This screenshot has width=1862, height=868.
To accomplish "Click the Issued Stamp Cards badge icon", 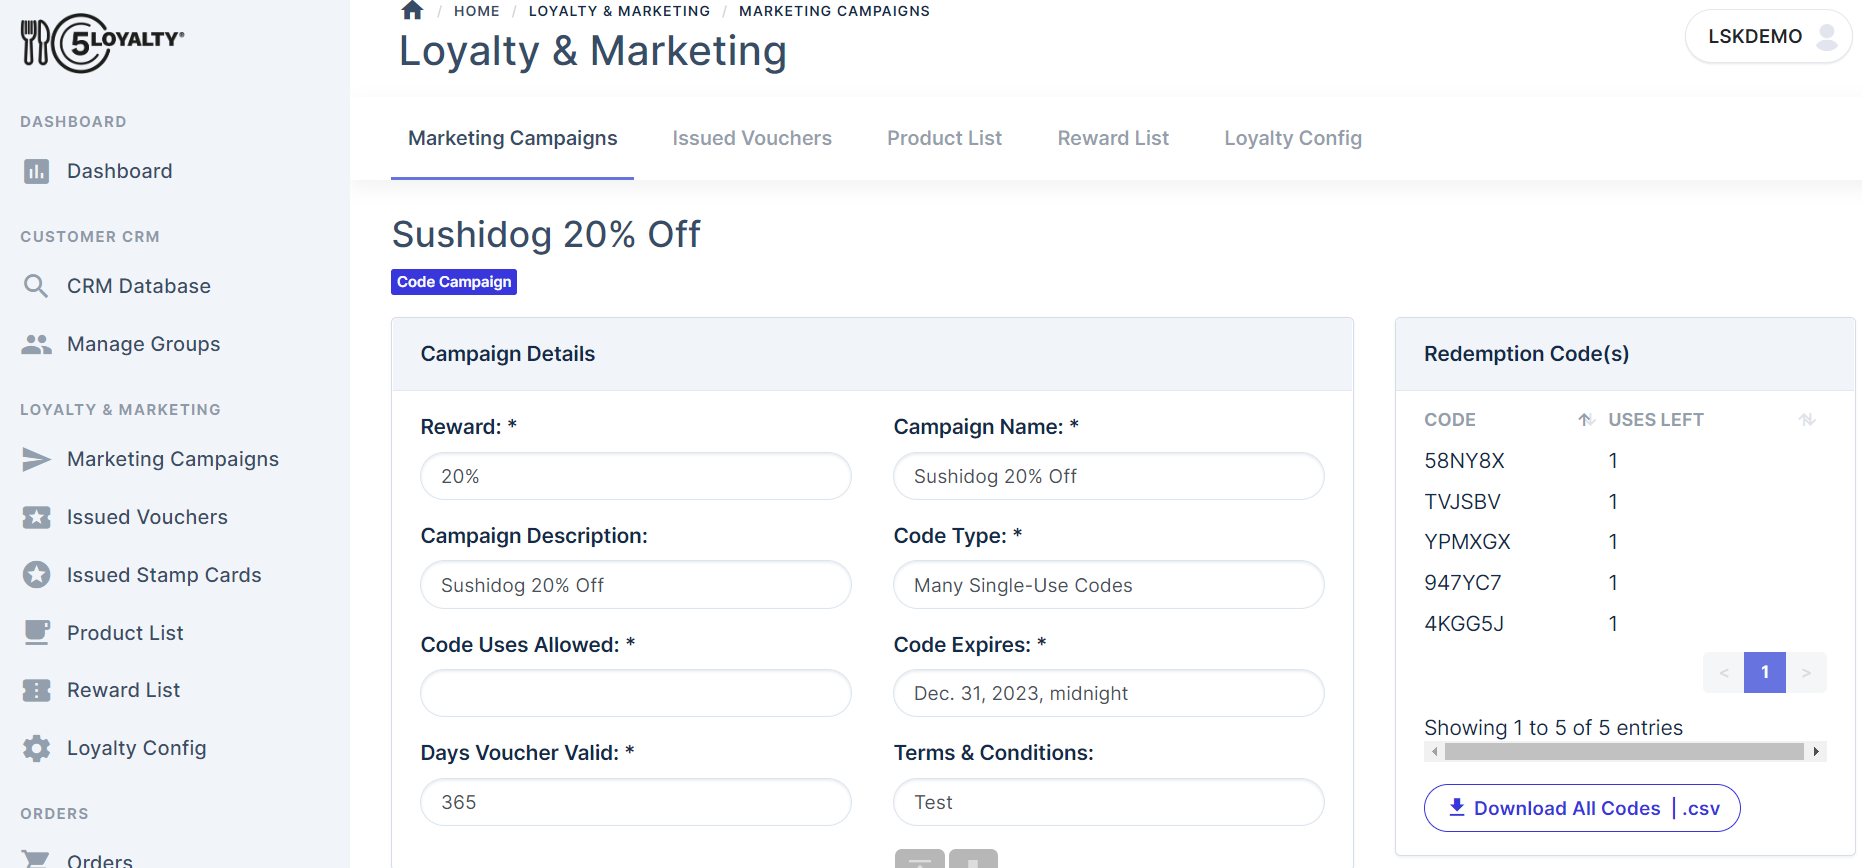I will pos(36,574).
